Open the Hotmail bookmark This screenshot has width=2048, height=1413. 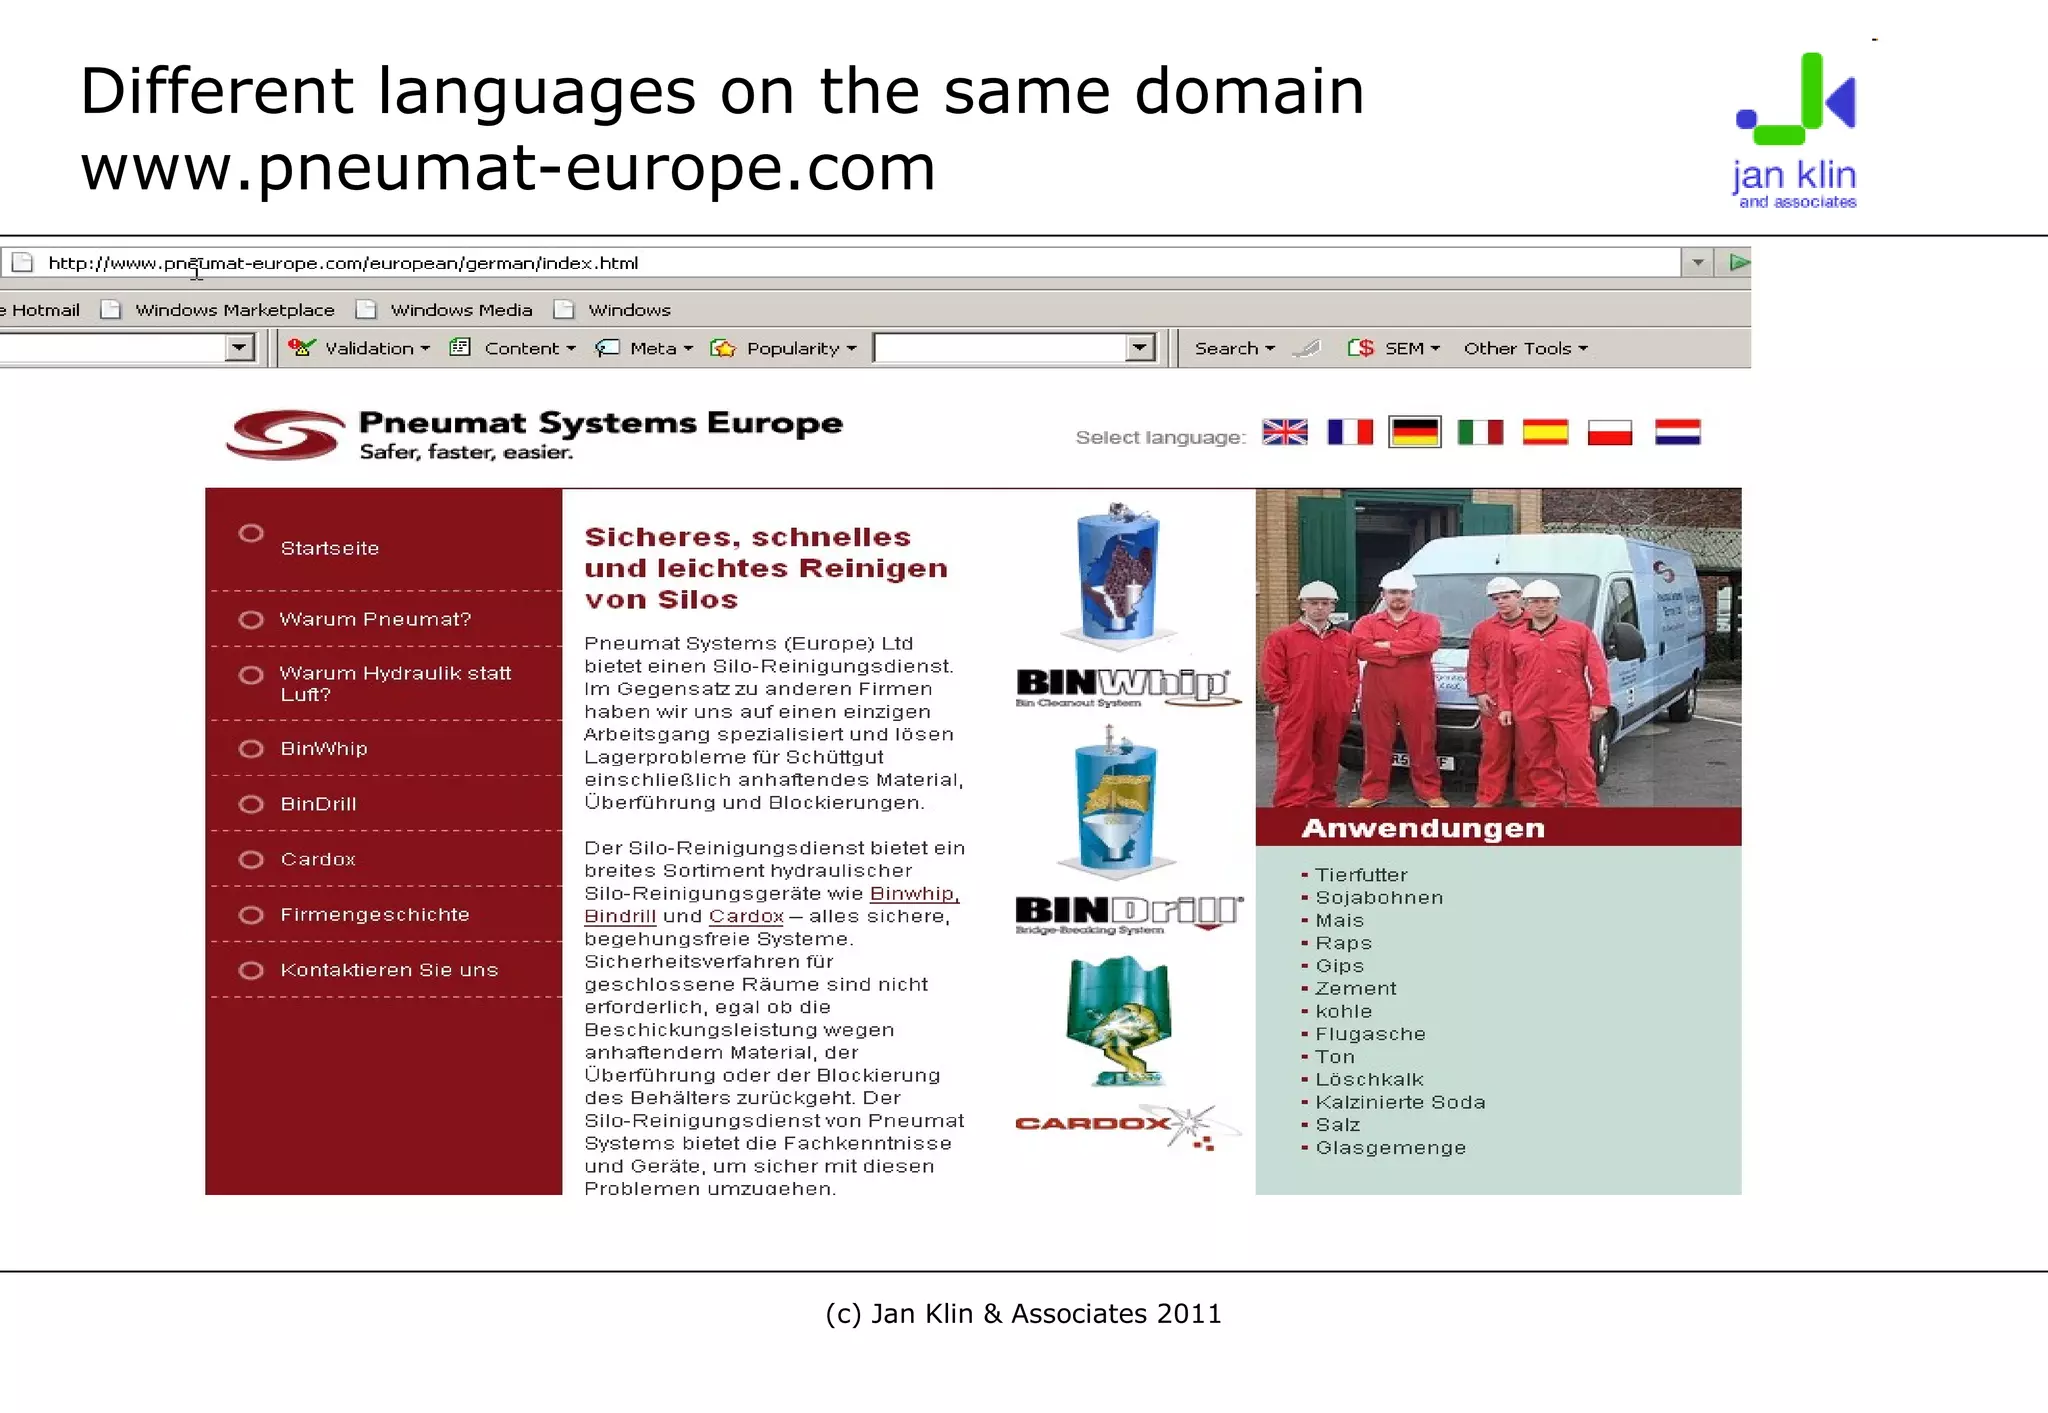tap(40, 310)
